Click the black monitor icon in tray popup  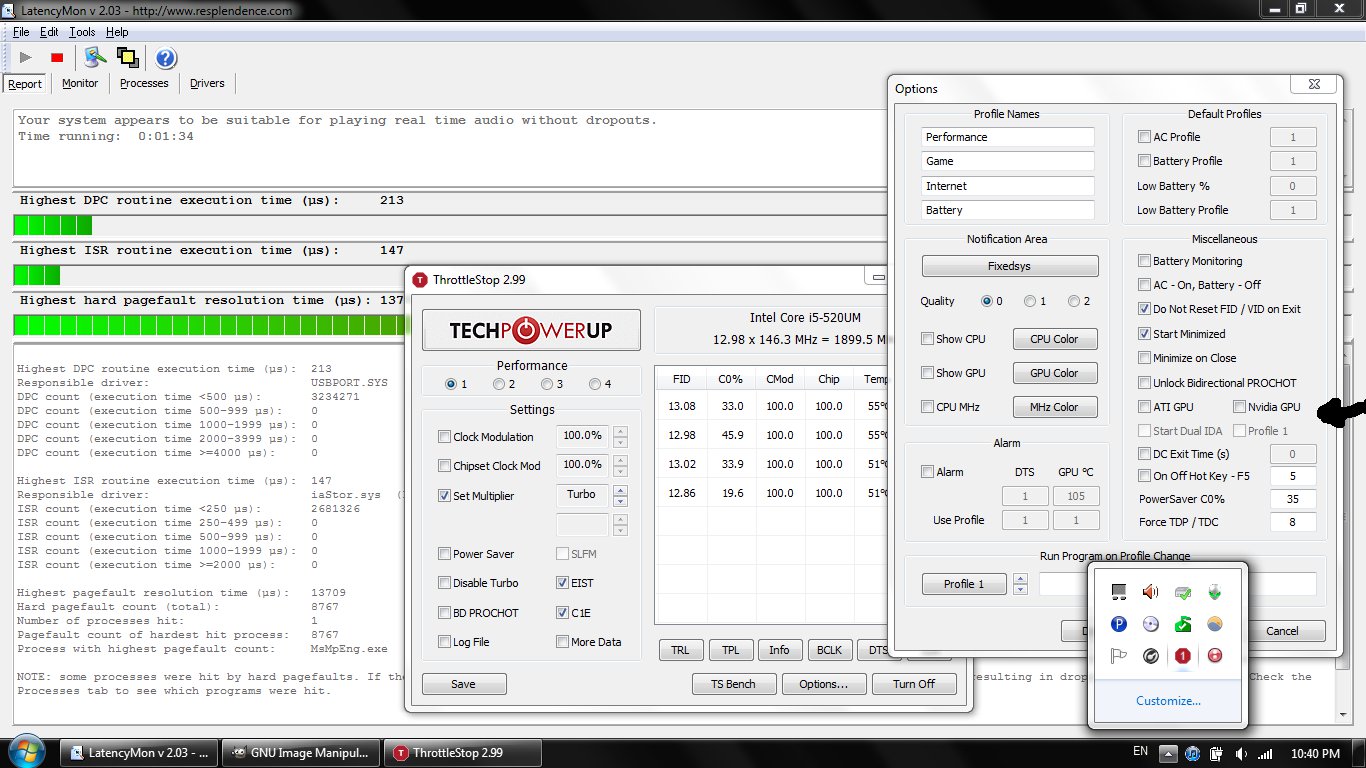pyautogui.click(x=1119, y=592)
